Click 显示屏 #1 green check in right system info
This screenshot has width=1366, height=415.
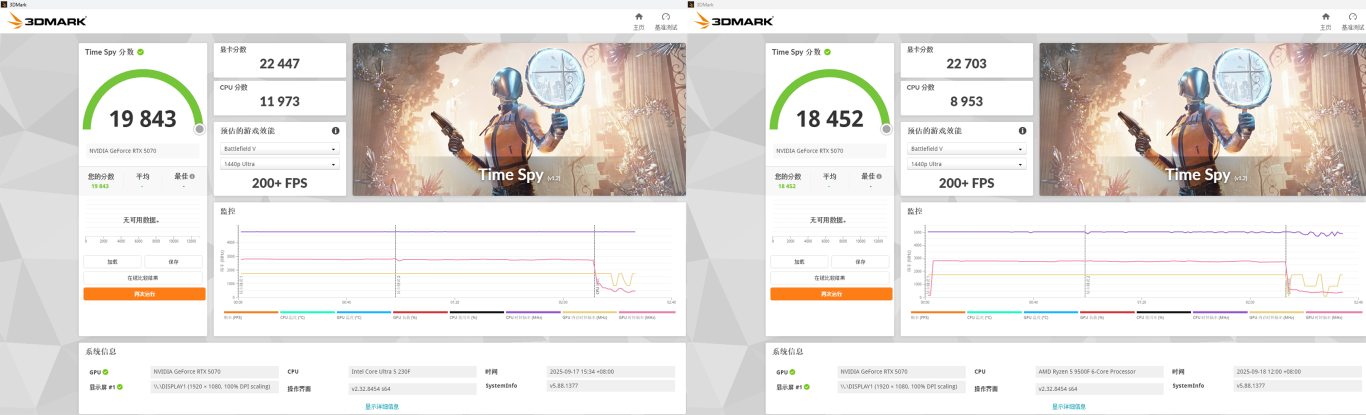806,386
